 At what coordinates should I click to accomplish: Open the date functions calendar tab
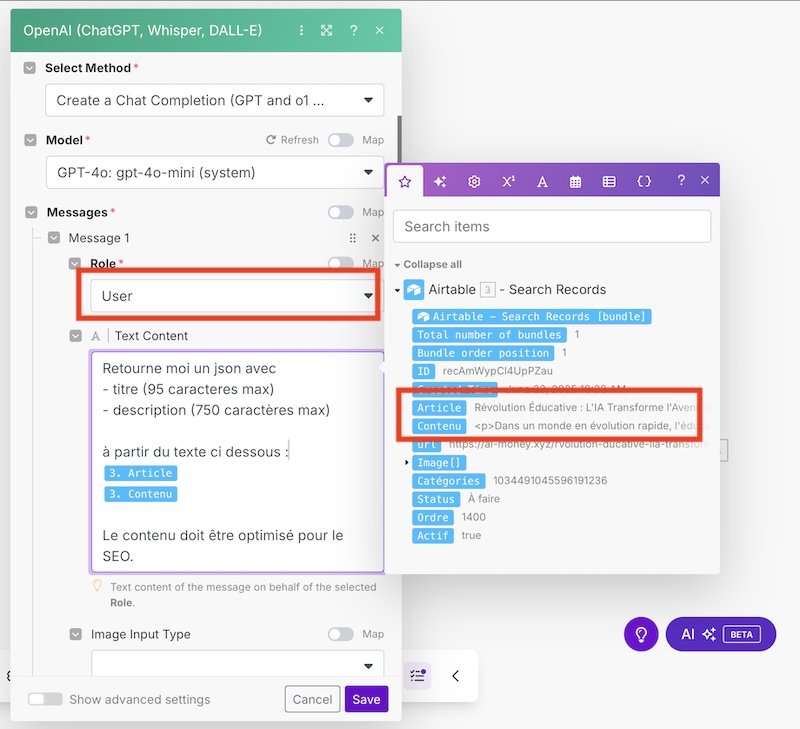(x=575, y=182)
